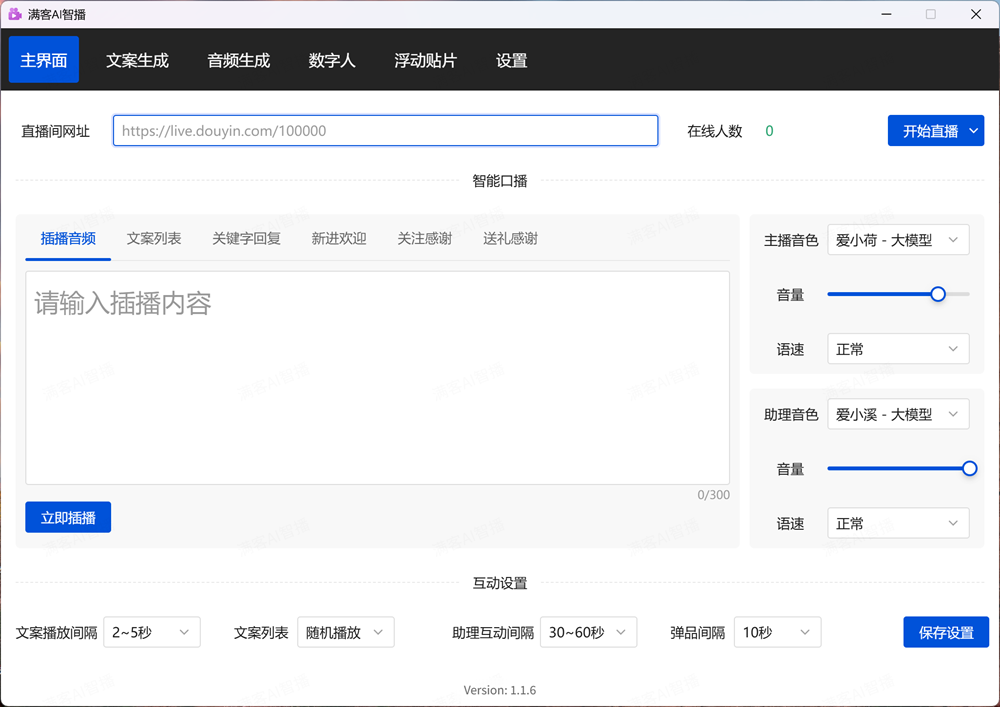Click the 请输入插播内容 text area
This screenshot has width=1000, height=707.
tap(377, 377)
